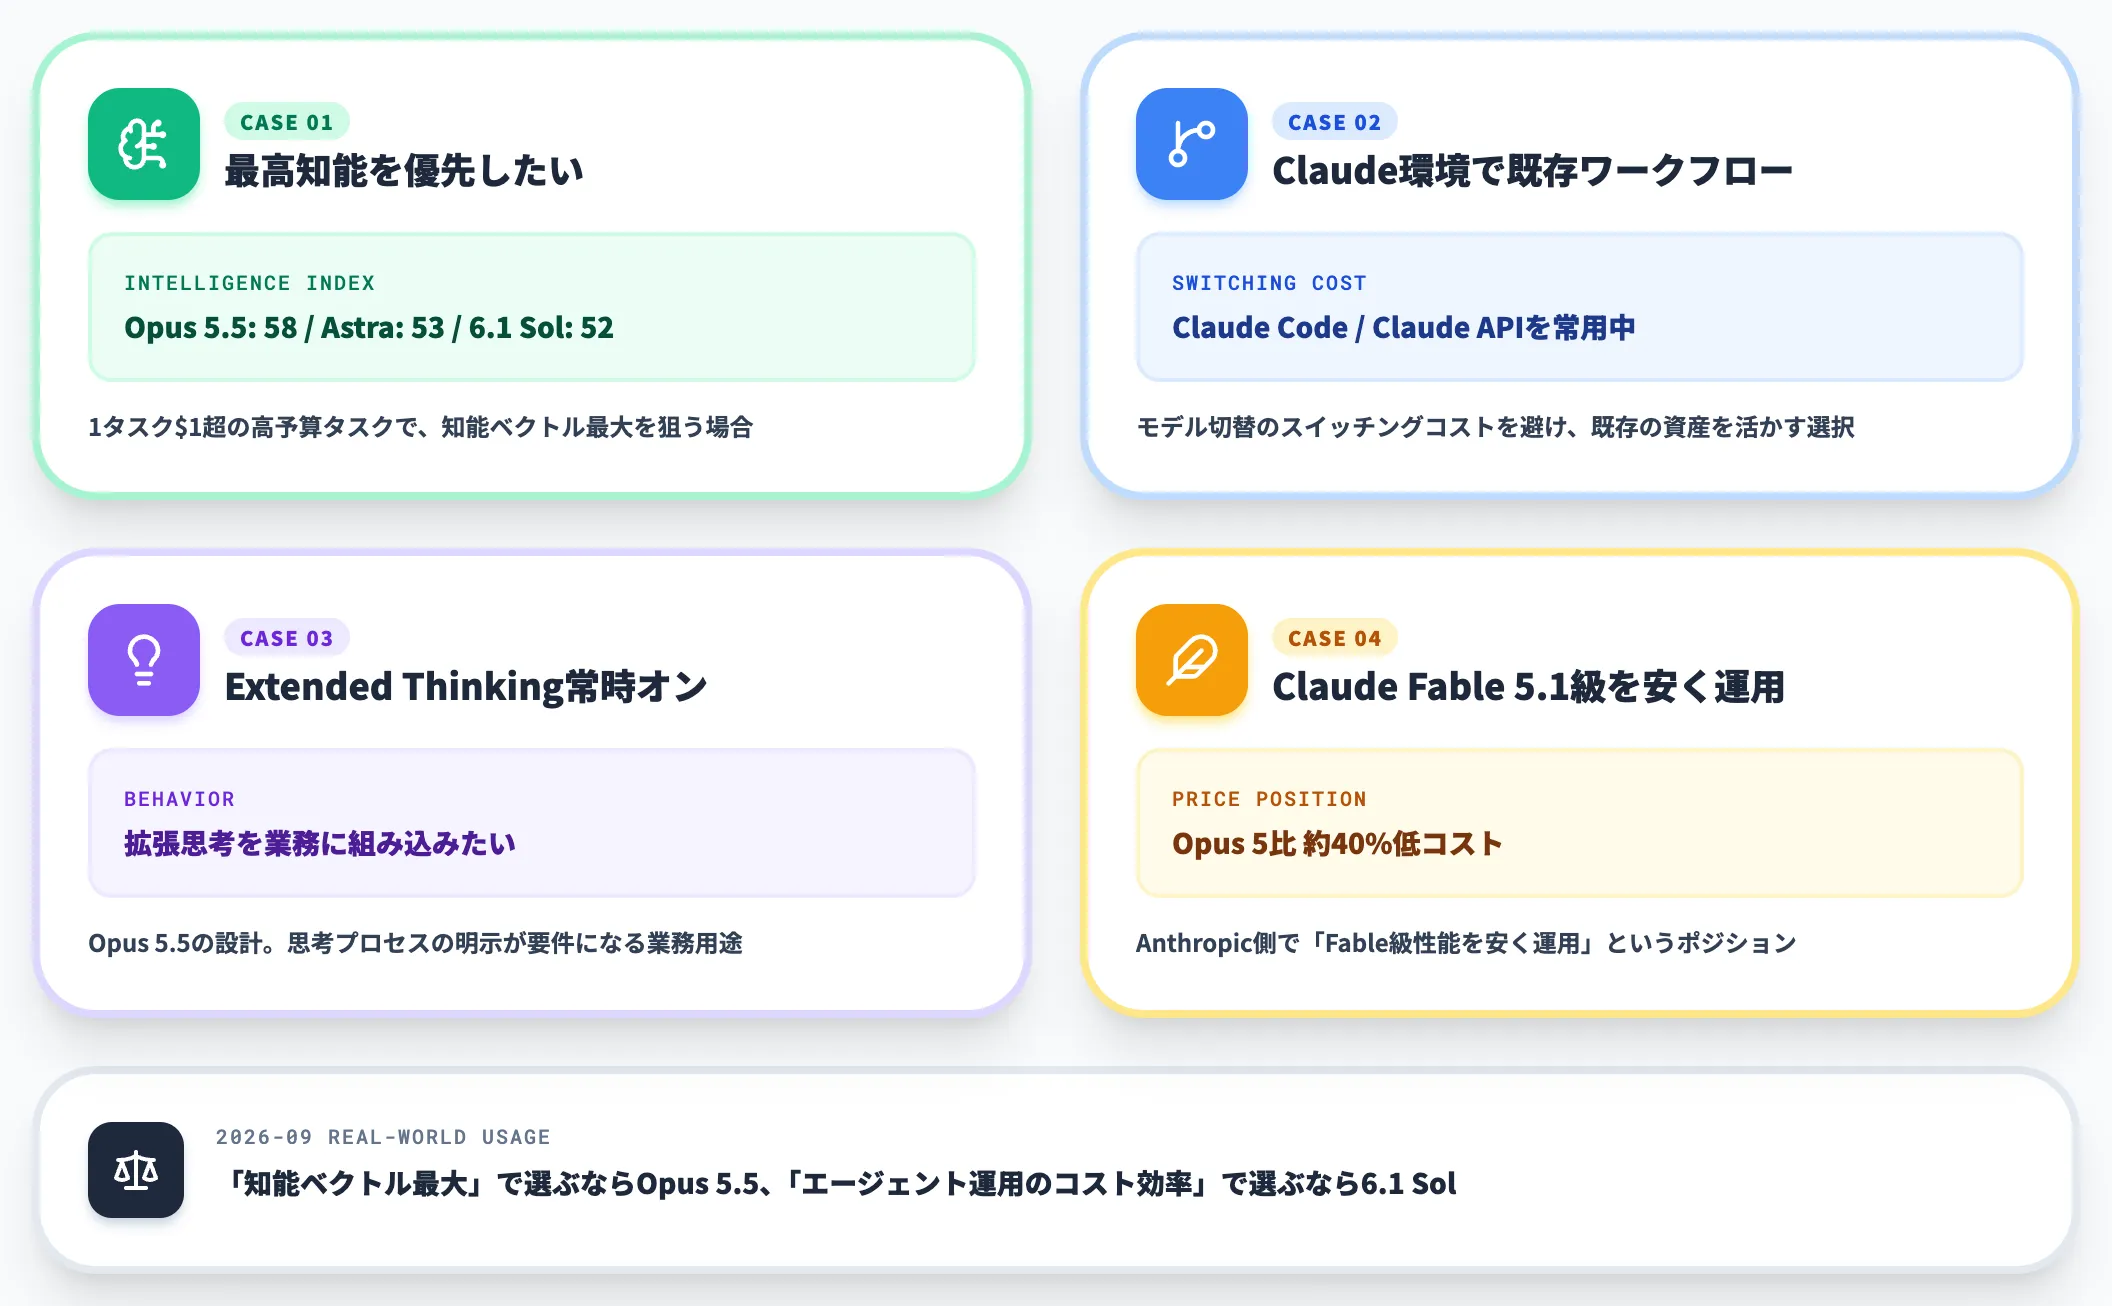Viewport: 2112px width, 1306px height.
Task: Click the blue git-branch icon for Case 02
Action: click(x=1192, y=144)
